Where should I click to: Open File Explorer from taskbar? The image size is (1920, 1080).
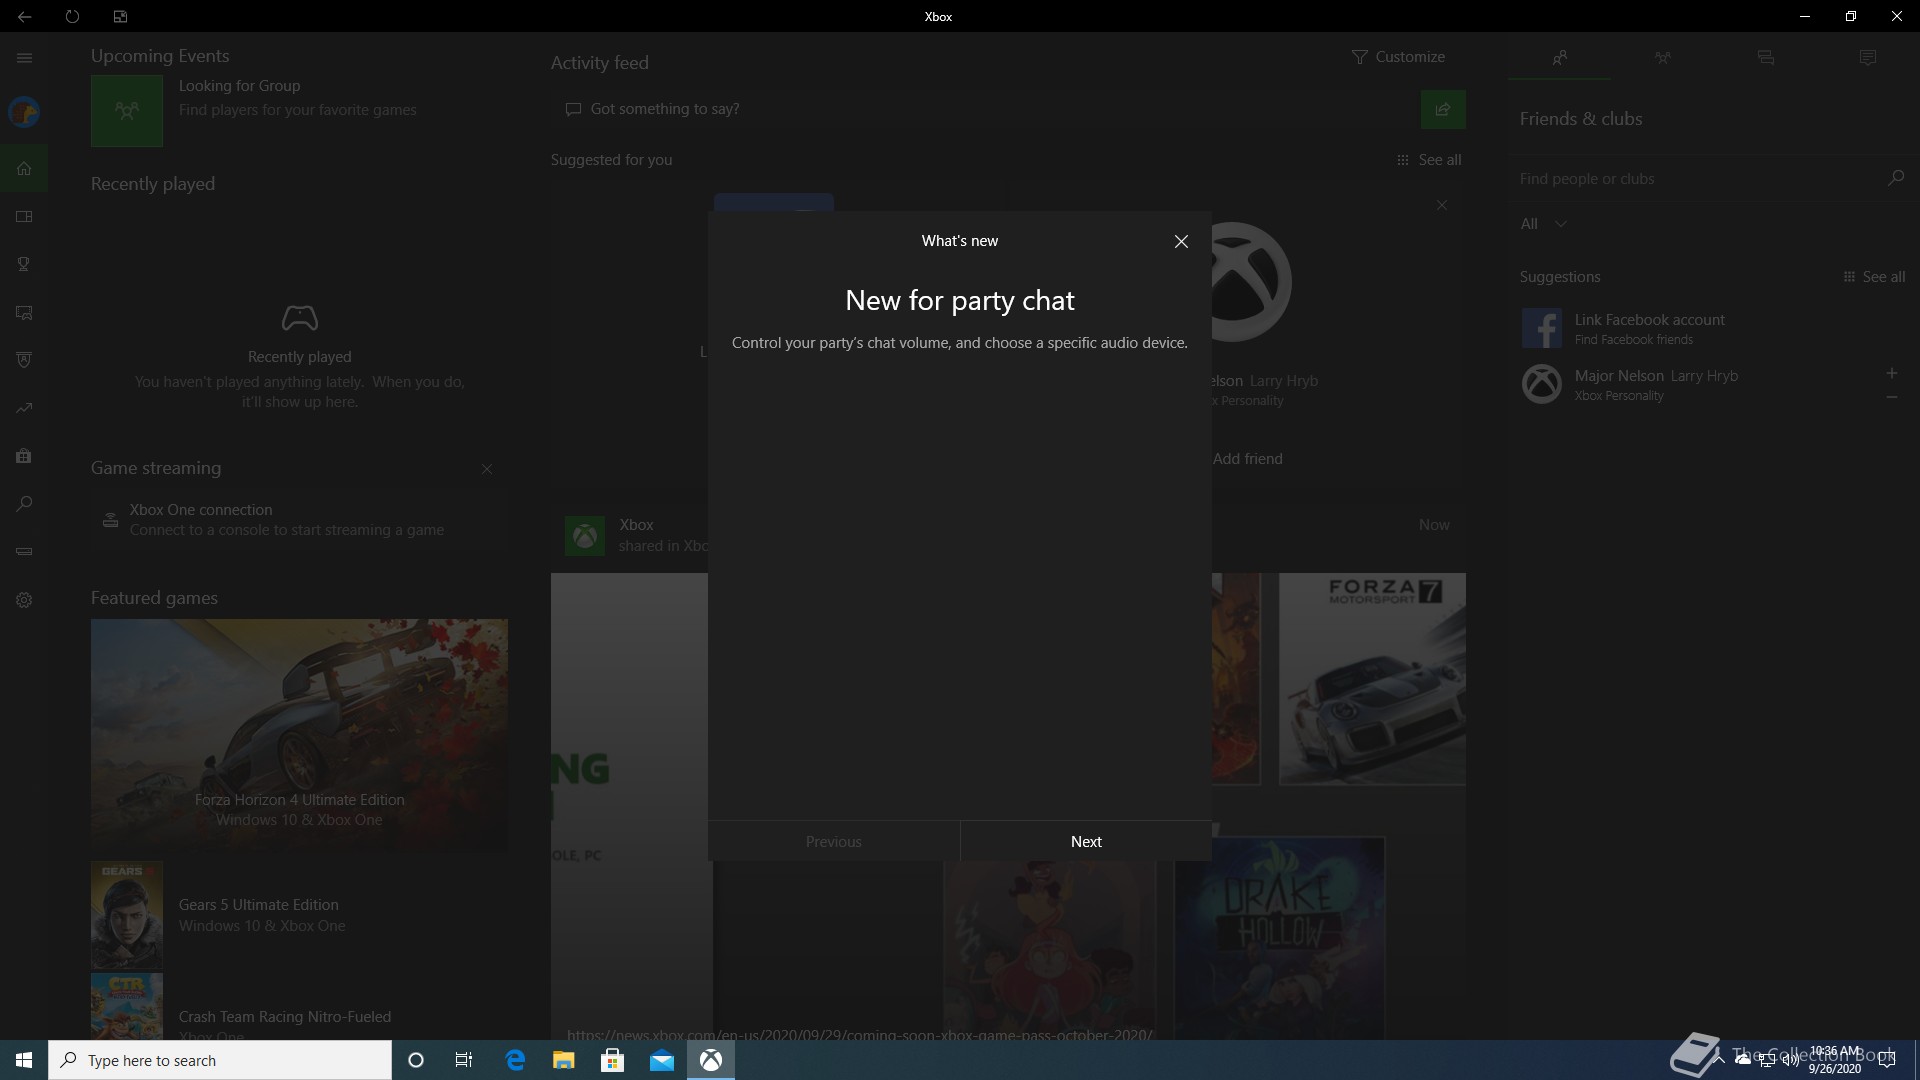pos(564,1060)
